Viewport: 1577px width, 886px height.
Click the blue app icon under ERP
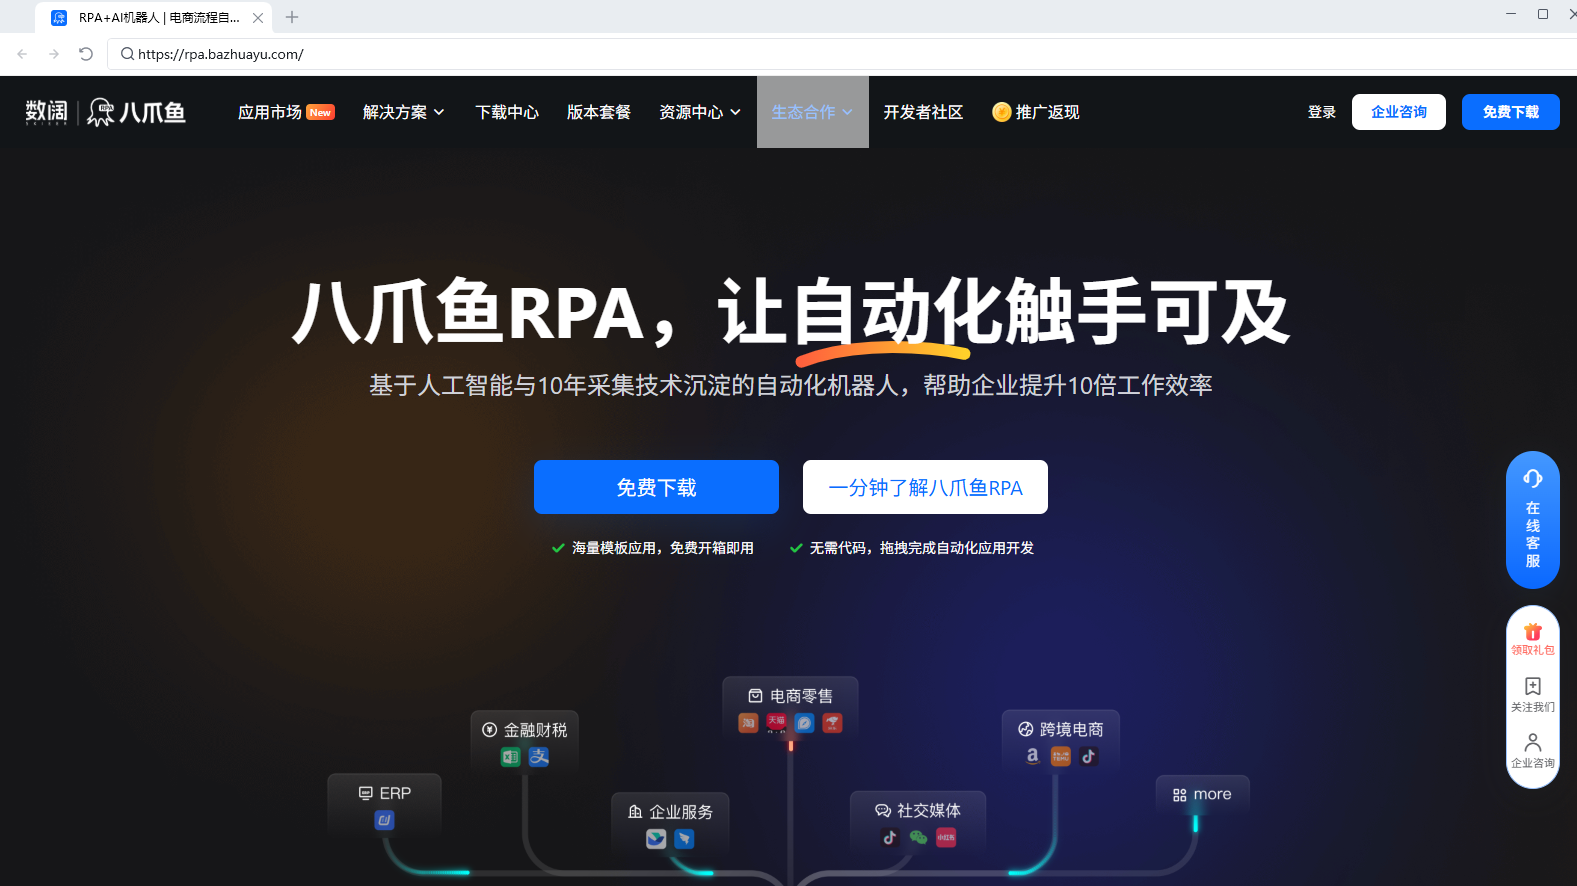[x=384, y=820]
